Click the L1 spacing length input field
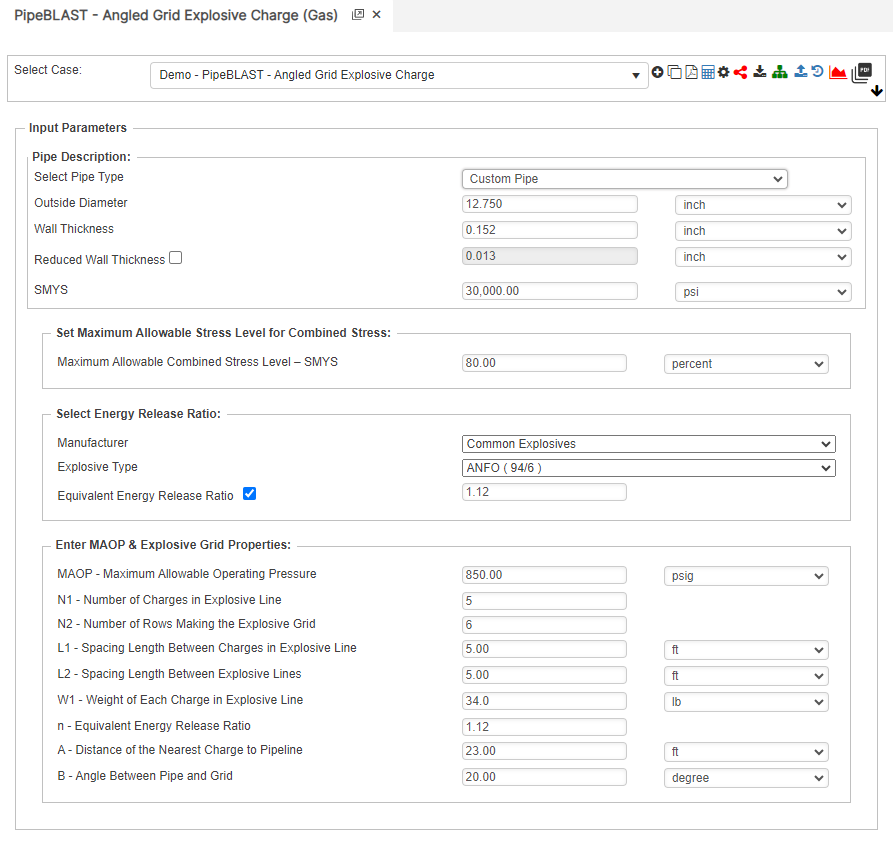 [544, 649]
